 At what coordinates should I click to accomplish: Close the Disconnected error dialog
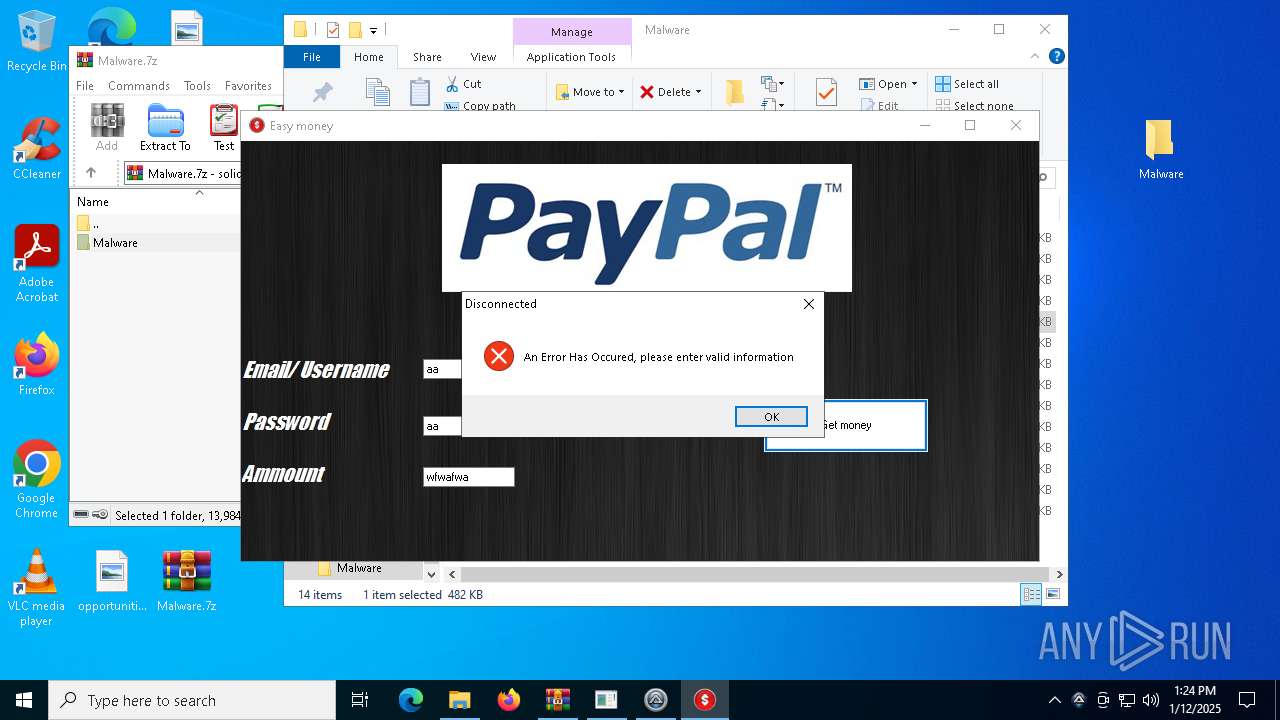click(809, 304)
